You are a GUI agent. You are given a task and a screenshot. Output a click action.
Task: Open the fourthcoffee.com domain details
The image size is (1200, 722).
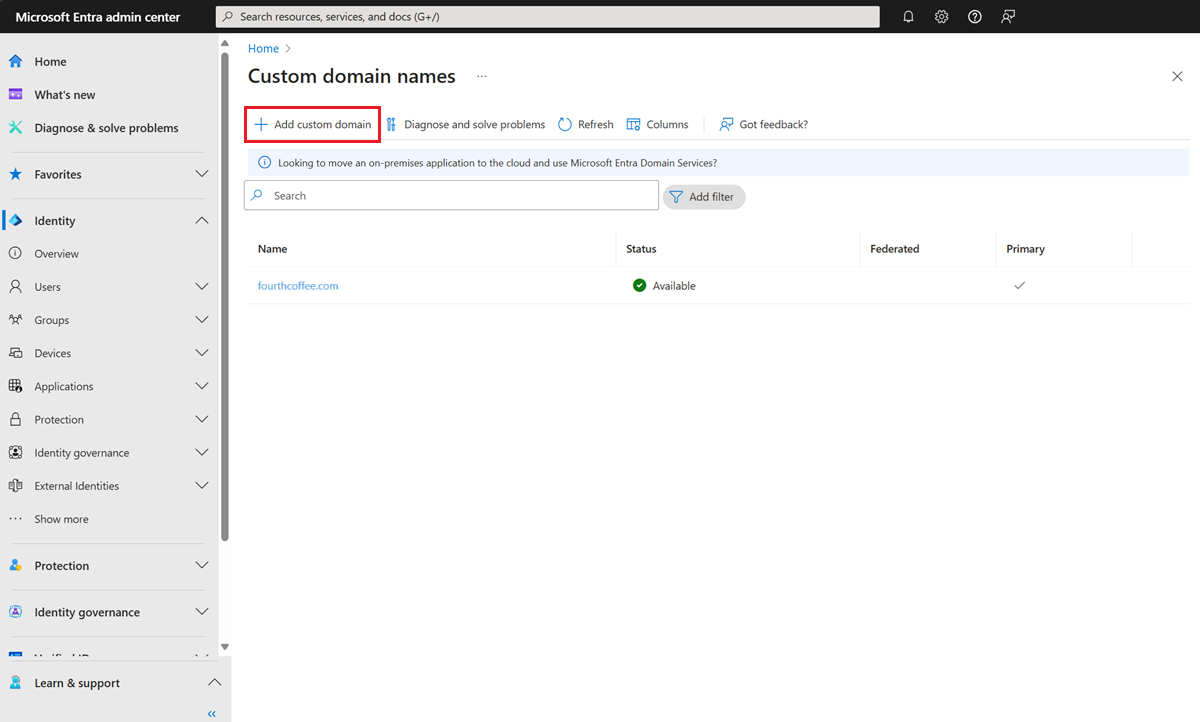[x=297, y=285]
